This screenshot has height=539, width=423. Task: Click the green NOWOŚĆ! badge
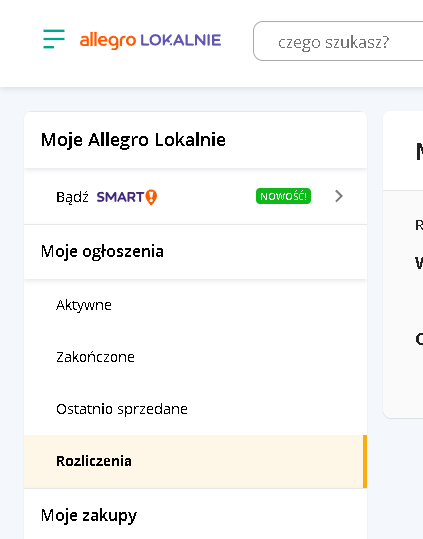point(283,196)
